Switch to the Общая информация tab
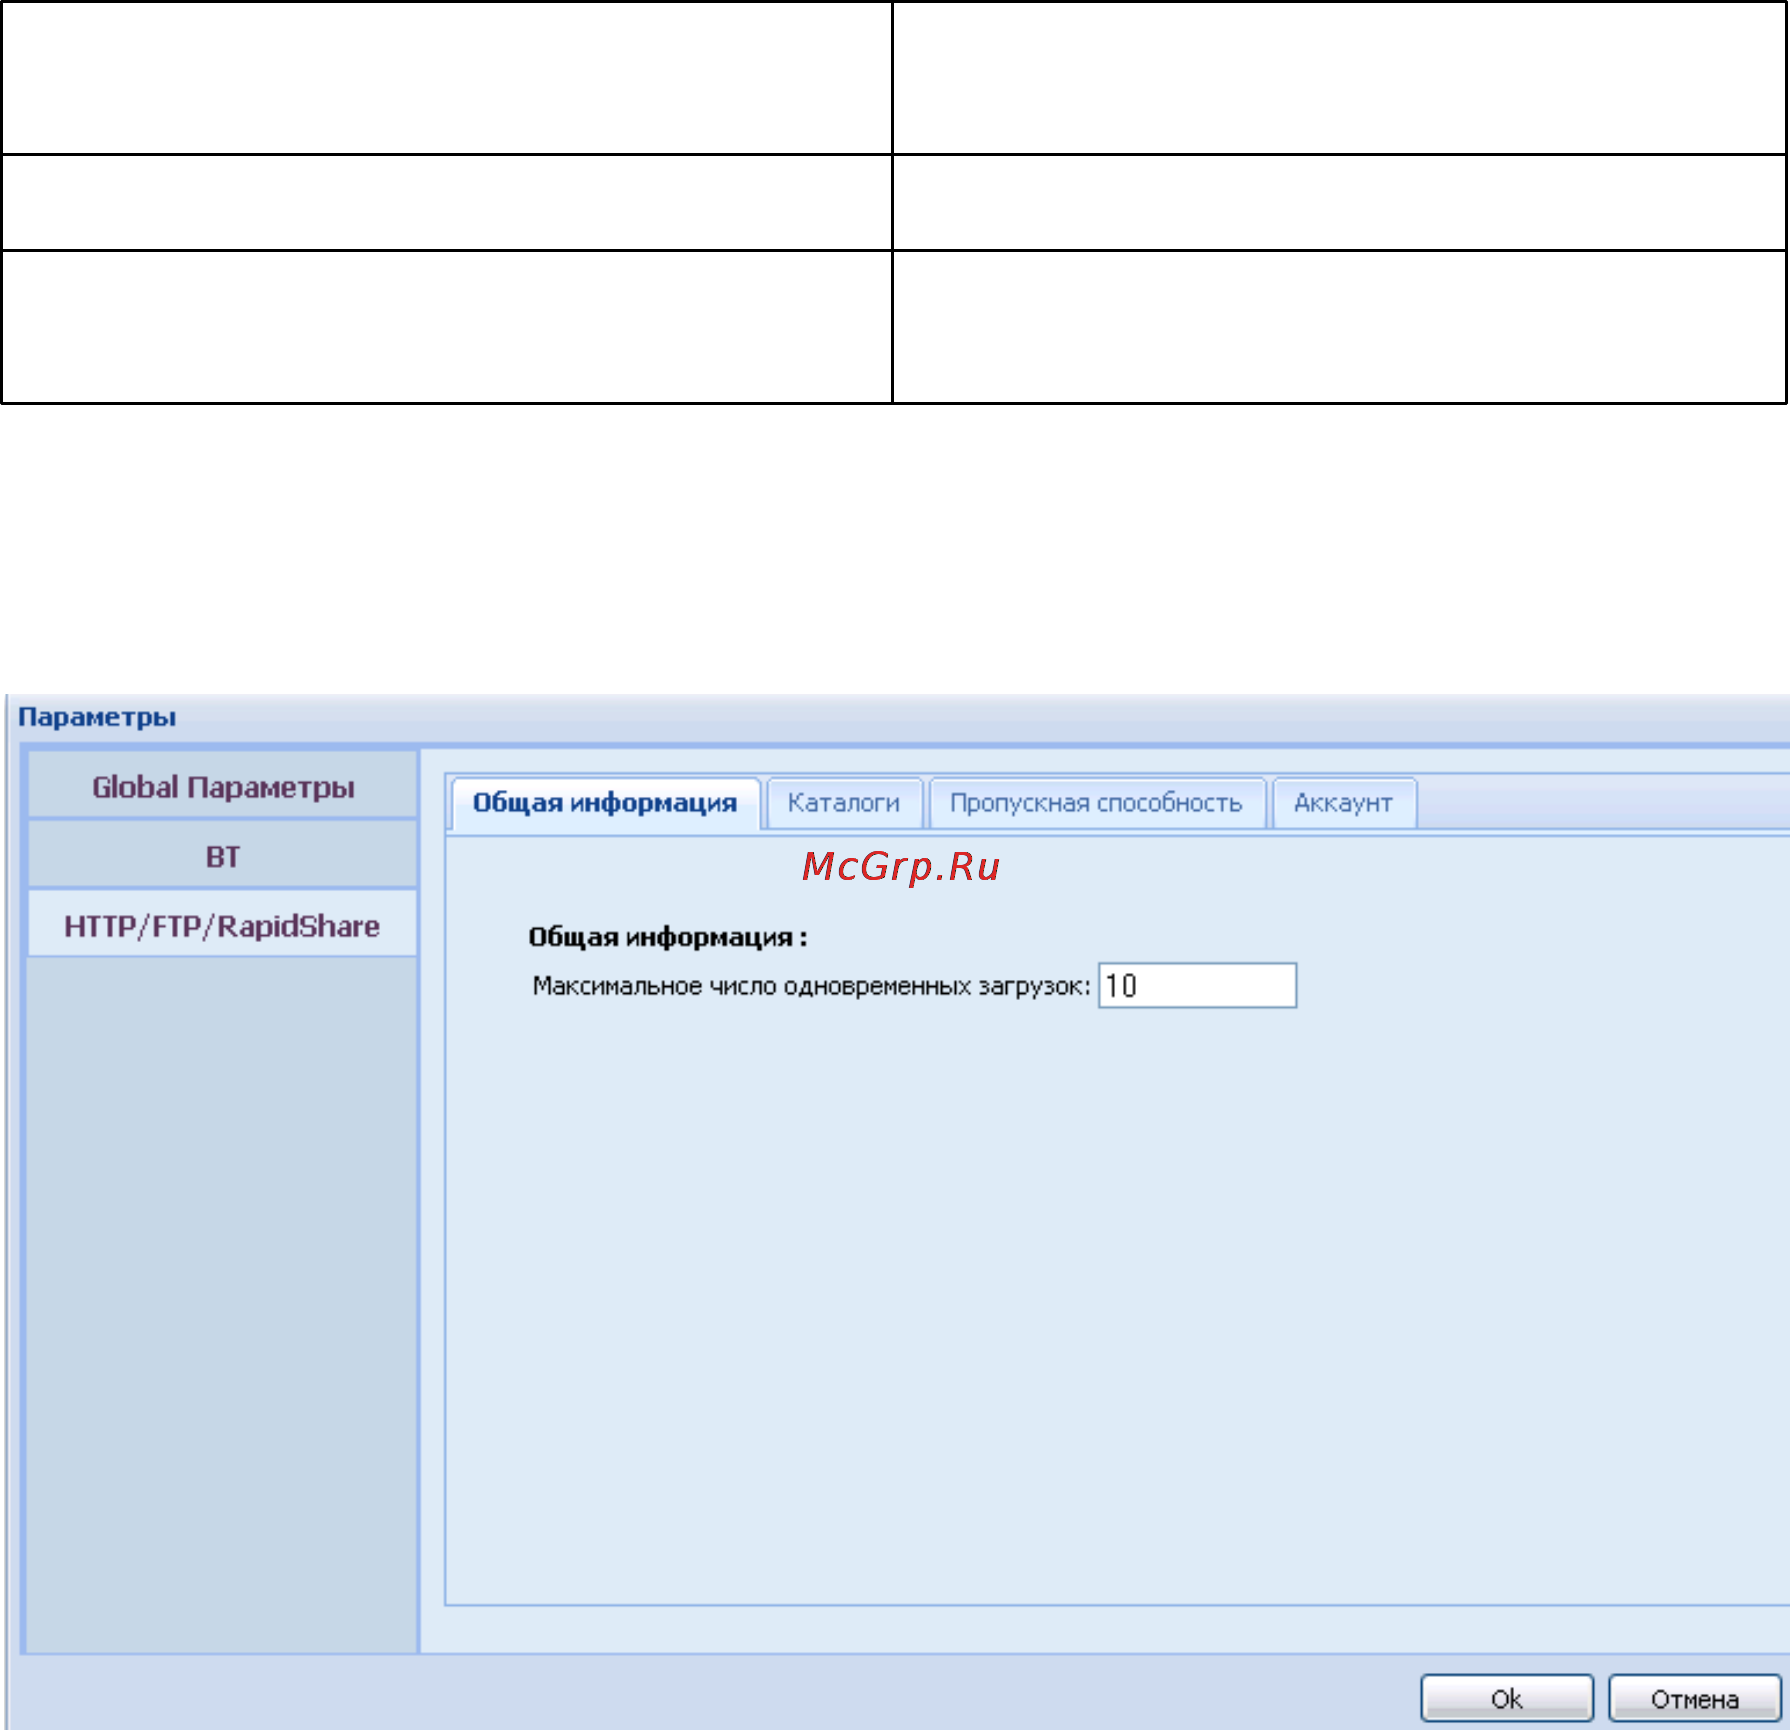The width and height of the screenshot is (1790, 1730). coord(605,803)
